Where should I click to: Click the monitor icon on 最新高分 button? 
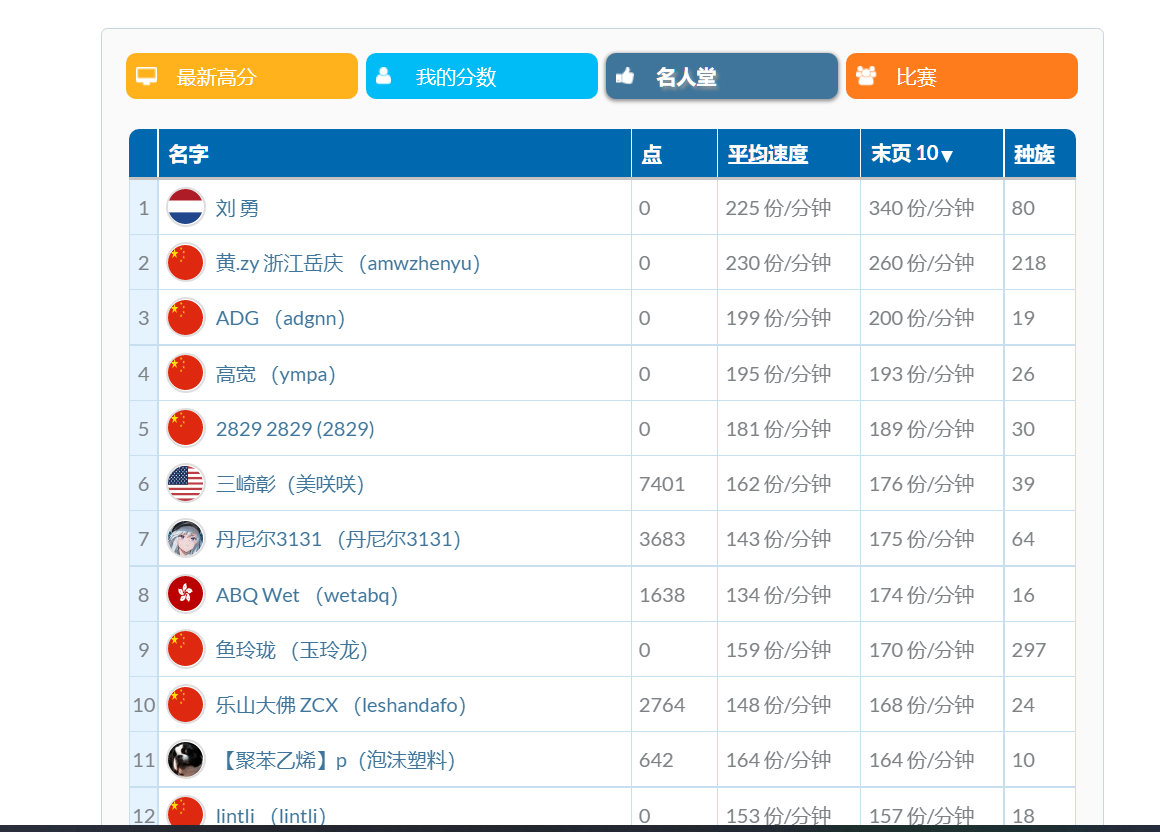(146, 75)
